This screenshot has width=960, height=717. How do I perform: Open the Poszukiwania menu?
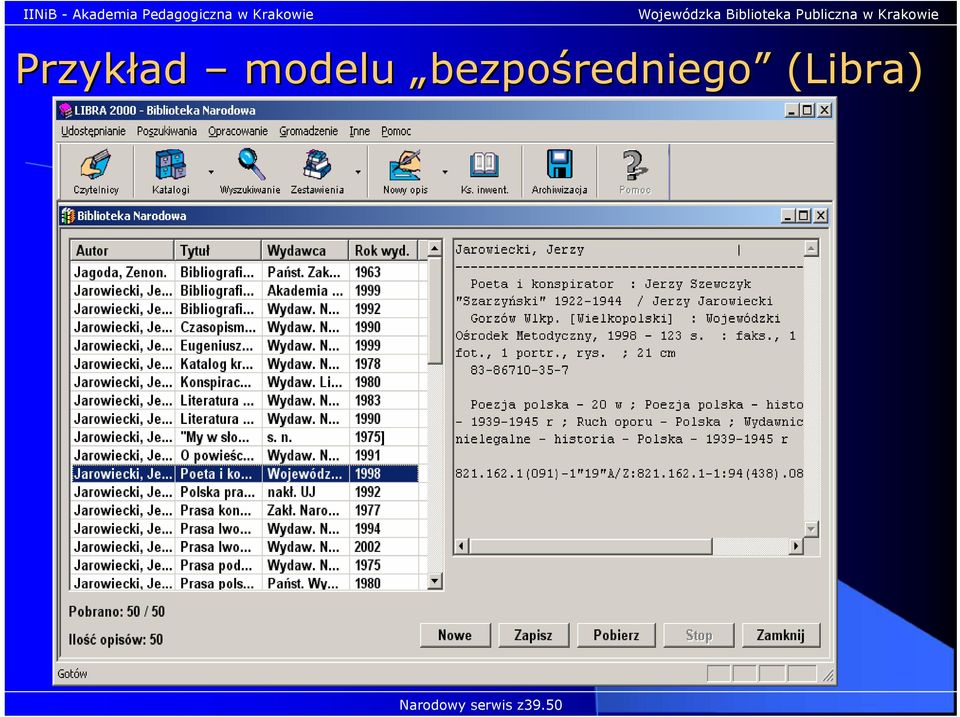(167, 131)
